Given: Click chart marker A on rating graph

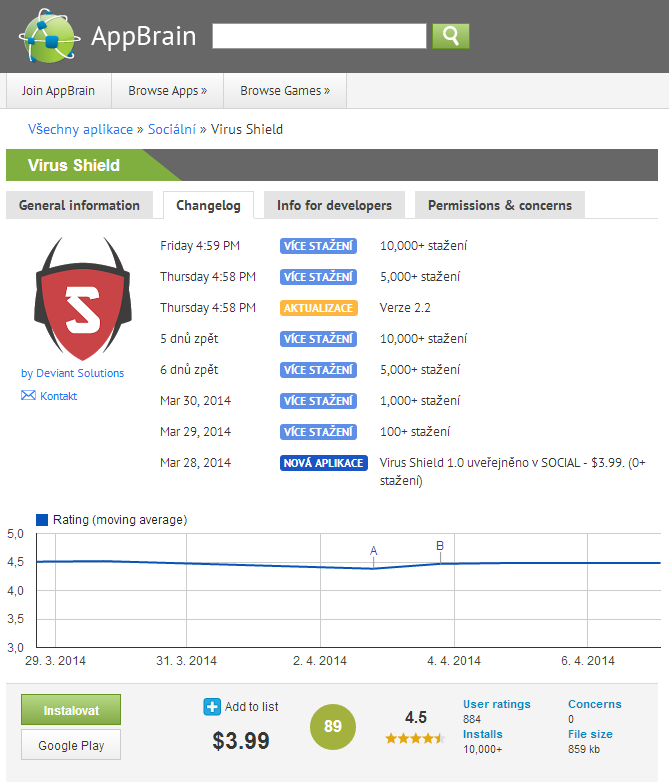Looking at the screenshot, I should coord(374,551).
